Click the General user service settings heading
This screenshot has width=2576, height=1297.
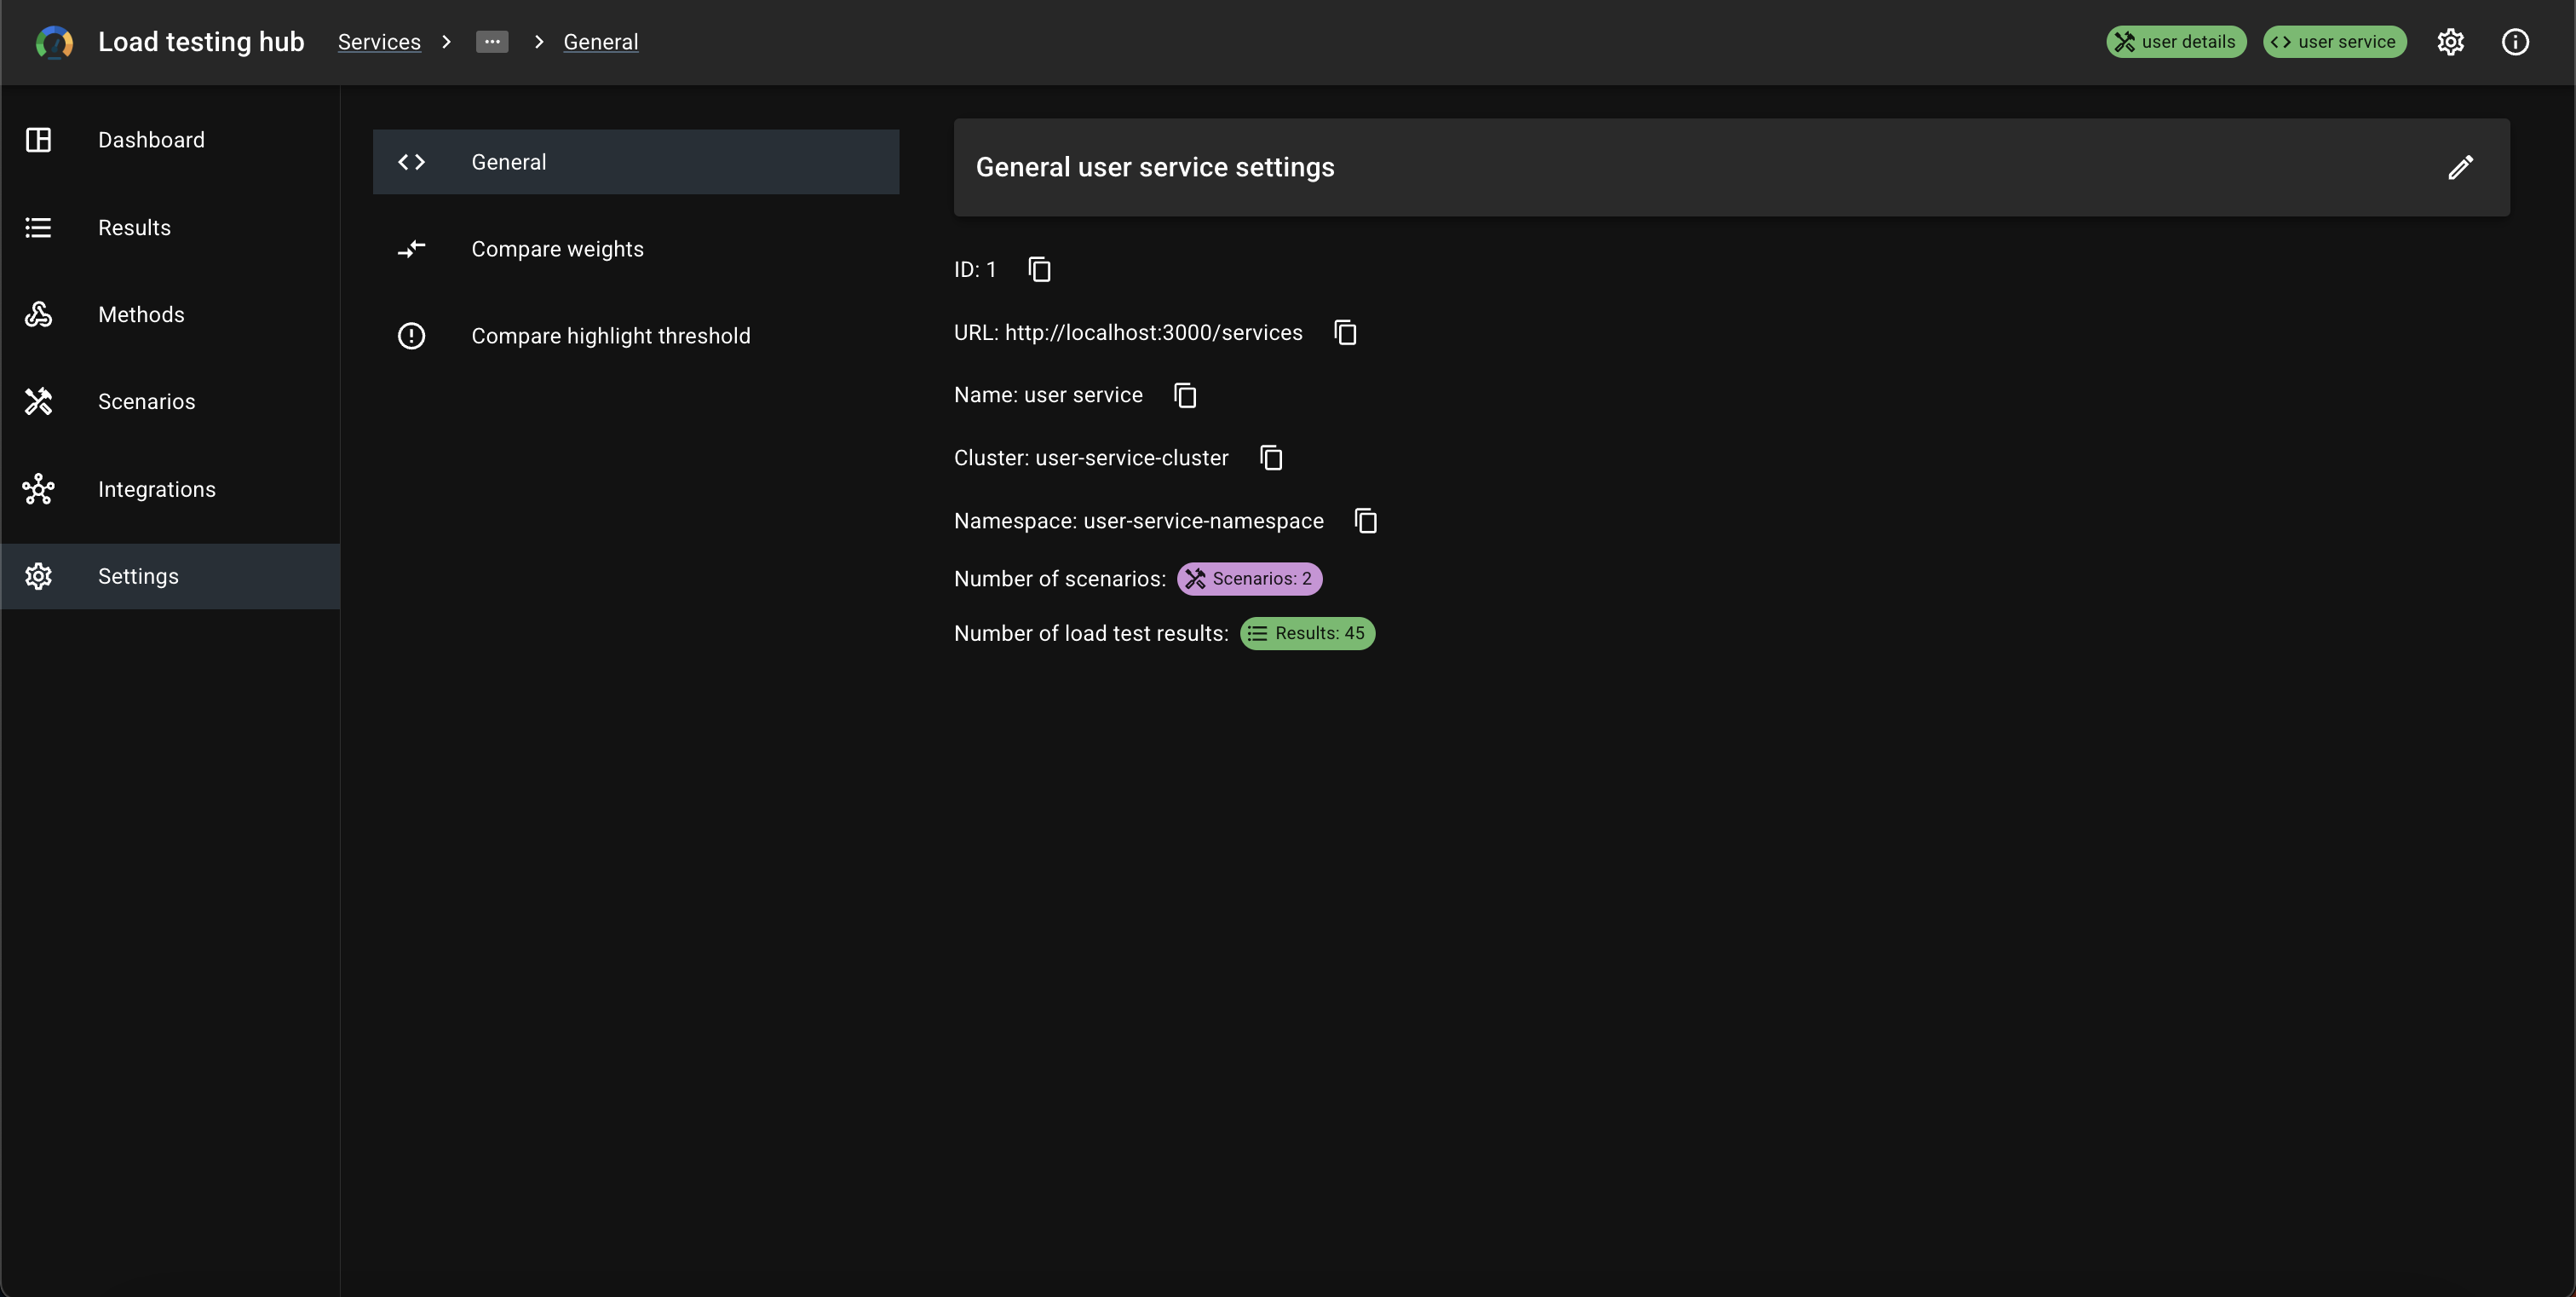click(1155, 168)
